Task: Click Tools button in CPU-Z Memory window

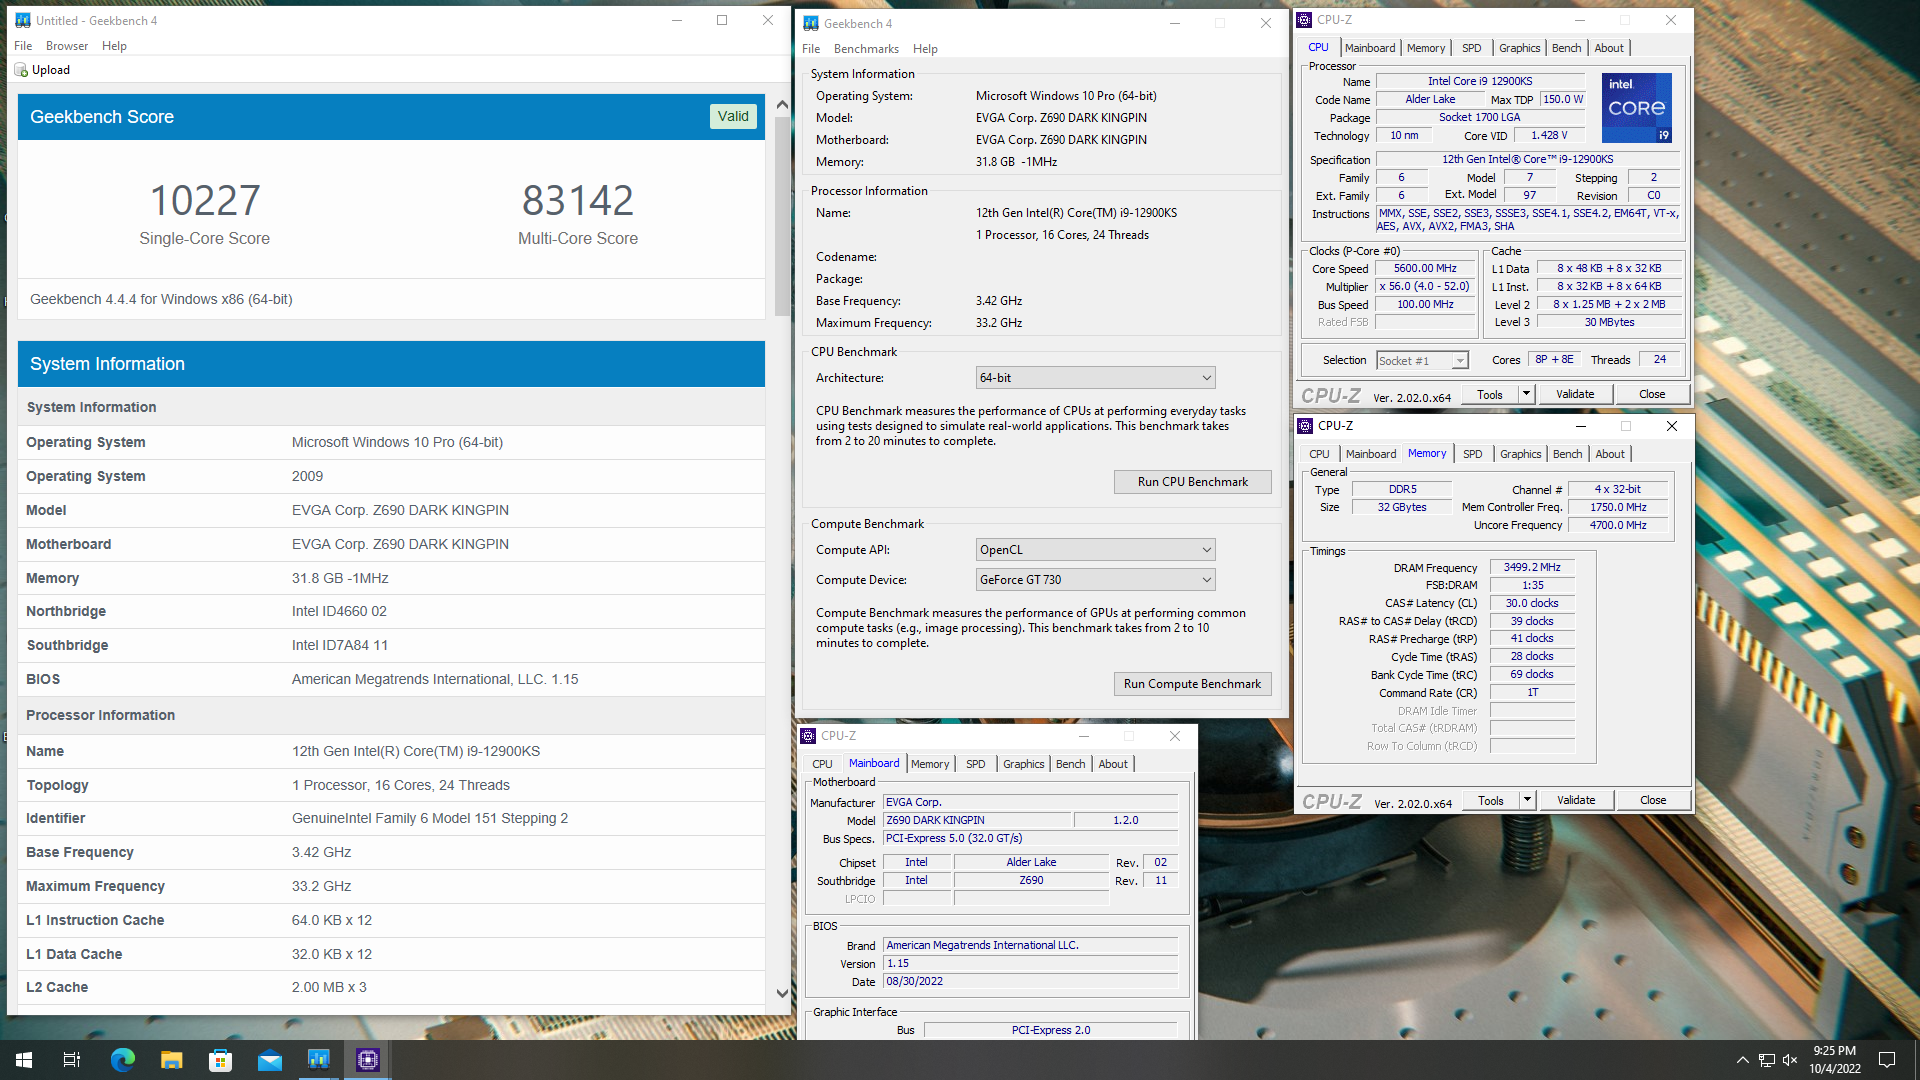Action: (1490, 800)
